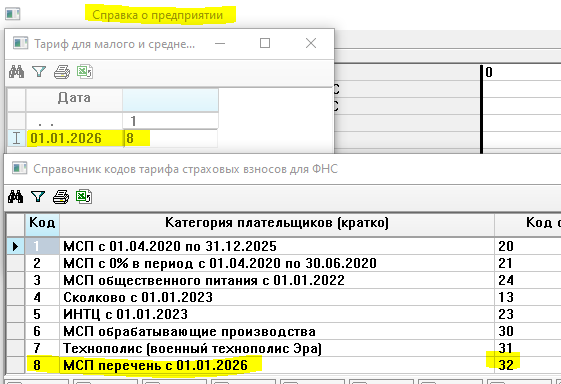Click the filter funnel icon in tariff window

[39, 72]
